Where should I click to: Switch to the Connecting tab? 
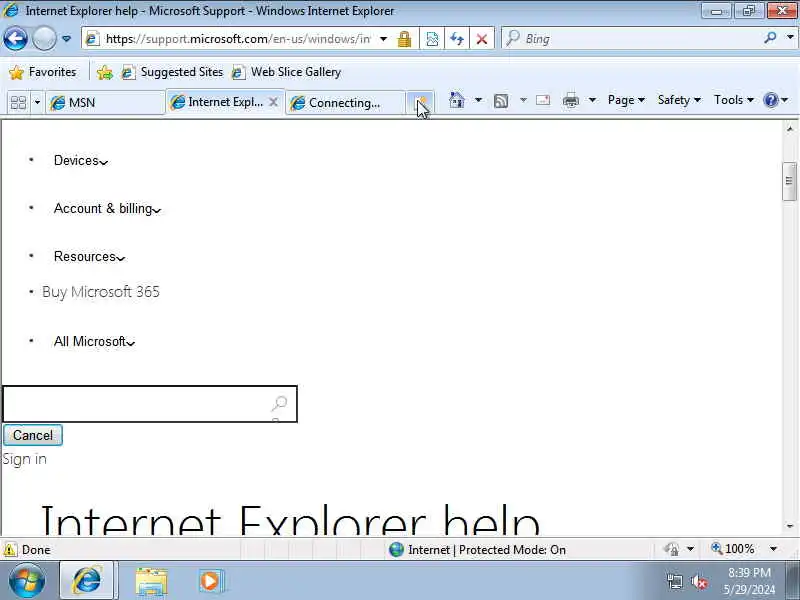tap(345, 103)
